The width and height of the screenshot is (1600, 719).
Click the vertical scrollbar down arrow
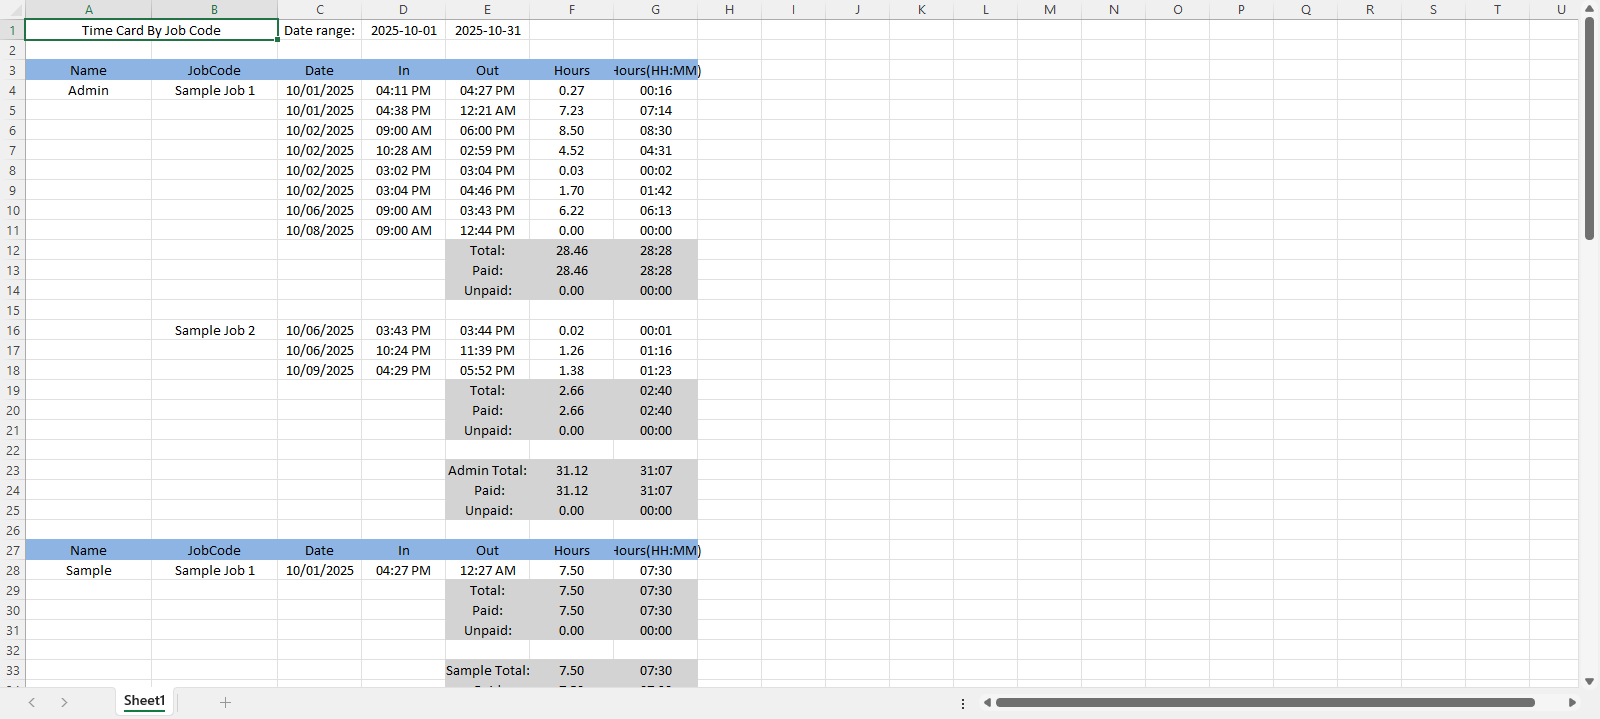pyautogui.click(x=1589, y=681)
